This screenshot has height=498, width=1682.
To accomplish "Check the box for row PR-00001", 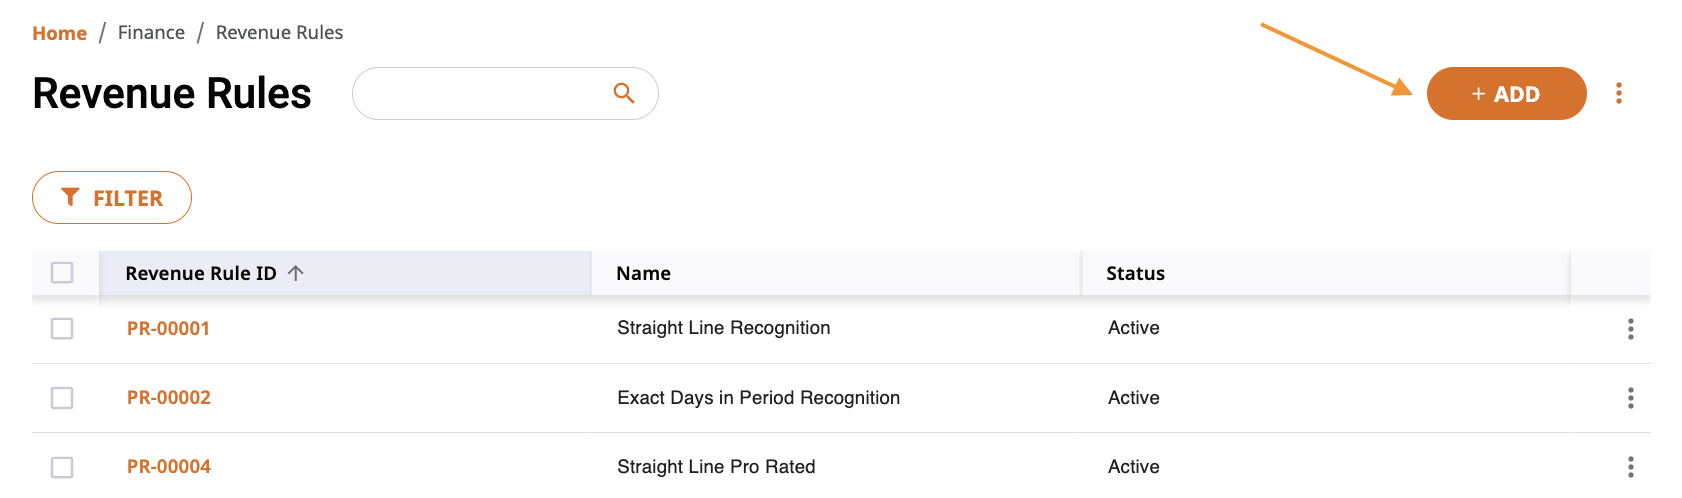I will point(62,328).
